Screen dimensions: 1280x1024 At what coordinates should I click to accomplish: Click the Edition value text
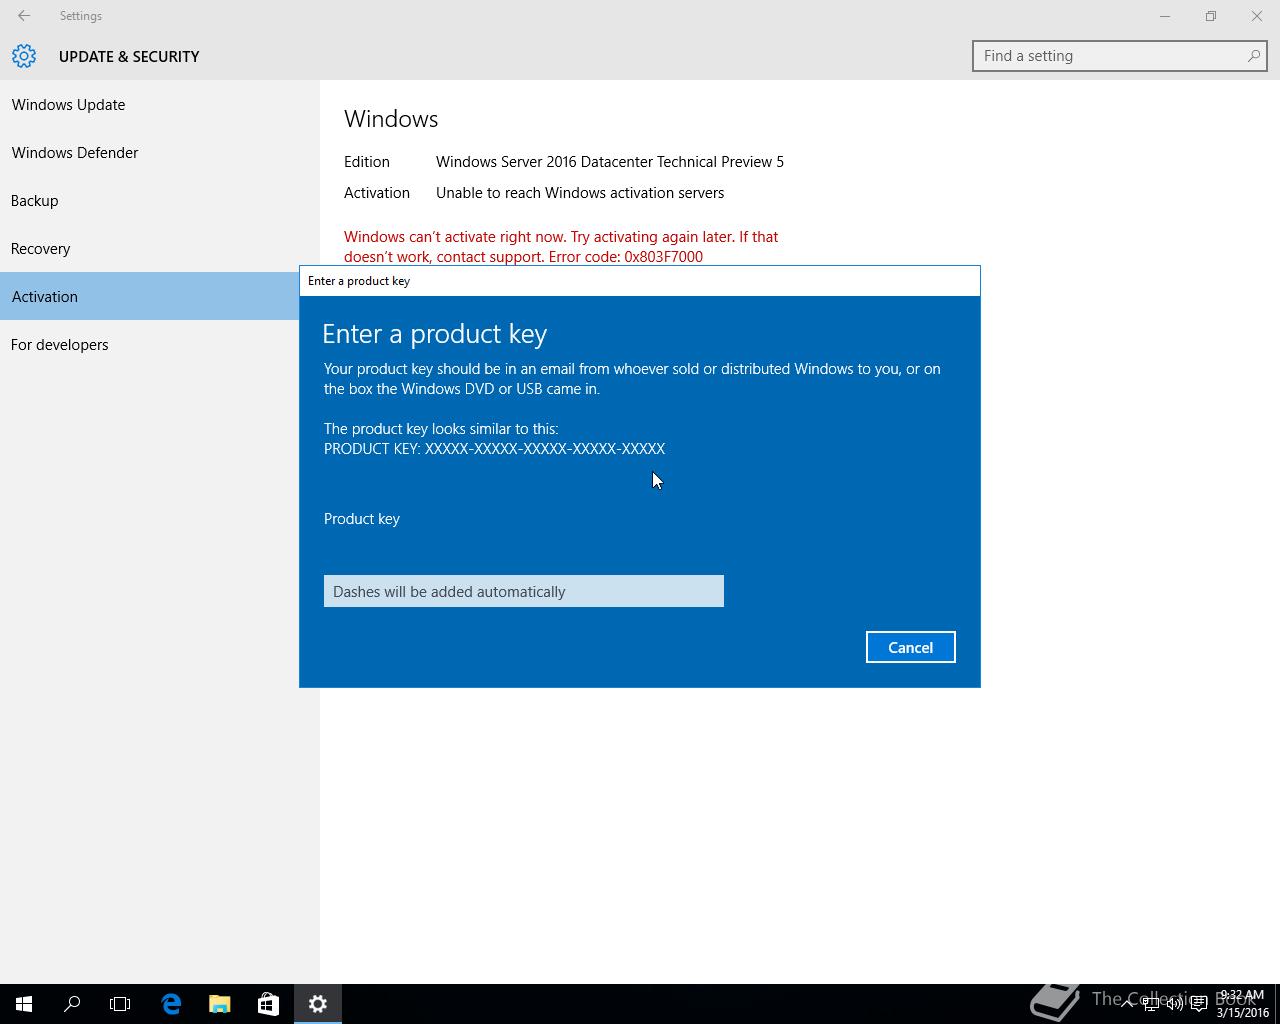pyautogui.click(x=610, y=161)
